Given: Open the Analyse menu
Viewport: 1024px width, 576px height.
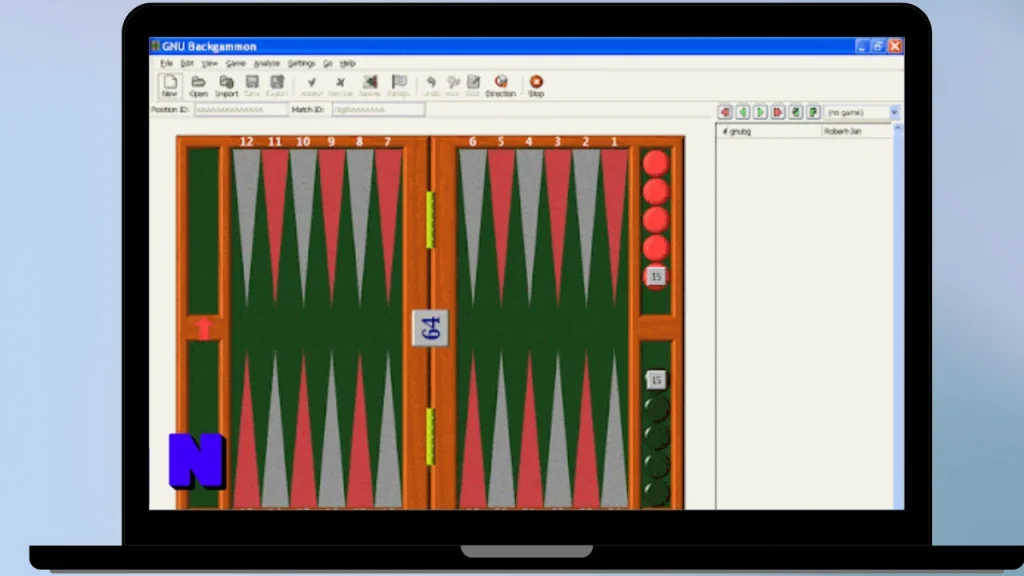Looking at the screenshot, I should tap(266, 63).
